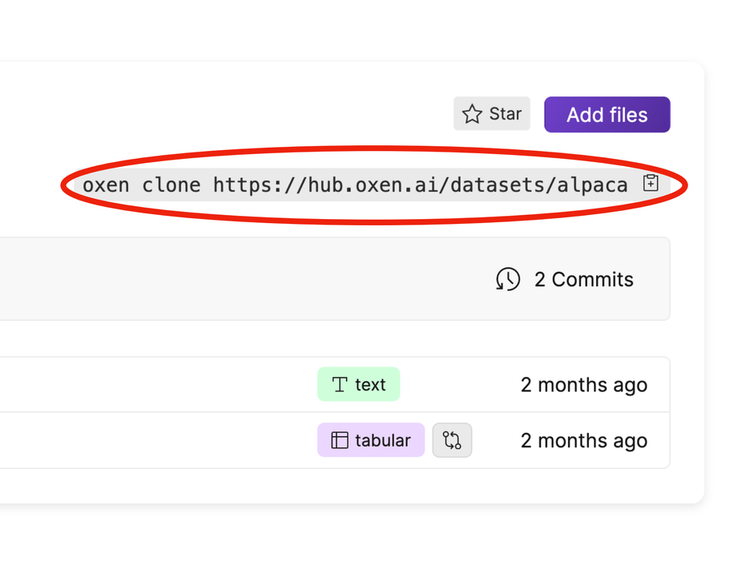Click the commit history clock icon
750x563 pixels.
coord(507,279)
